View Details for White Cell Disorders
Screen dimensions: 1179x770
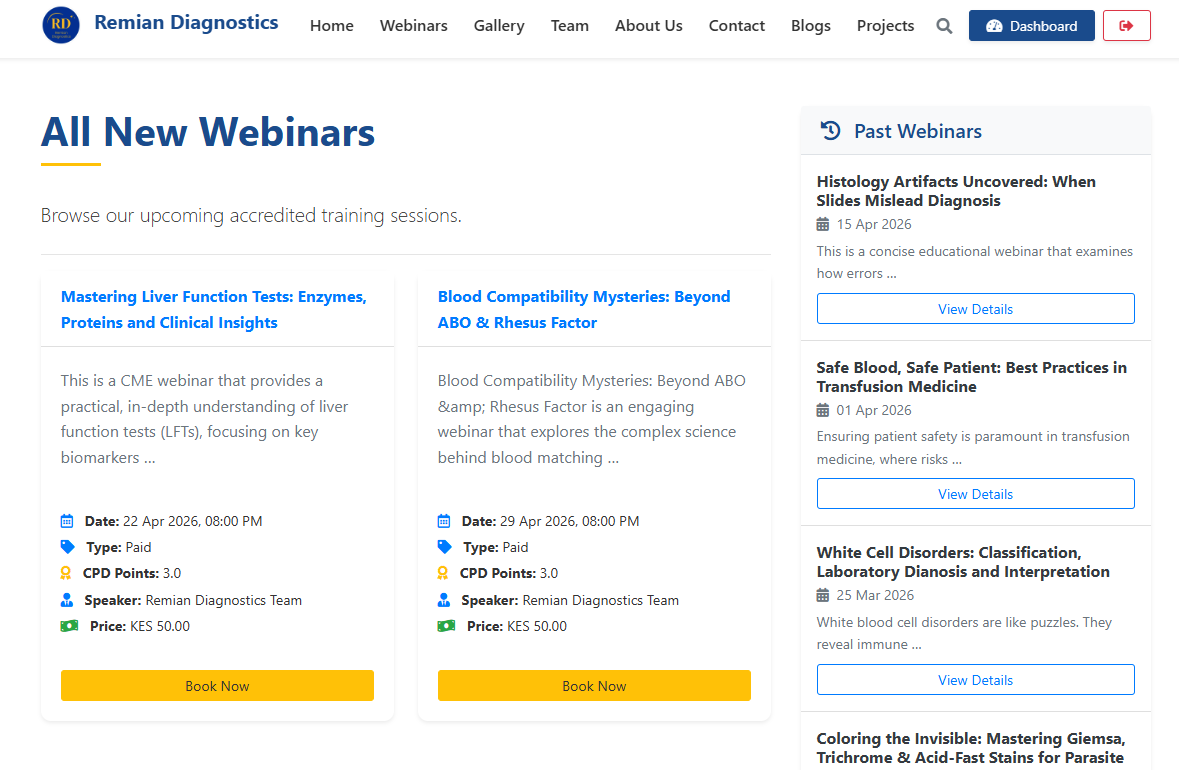975,680
